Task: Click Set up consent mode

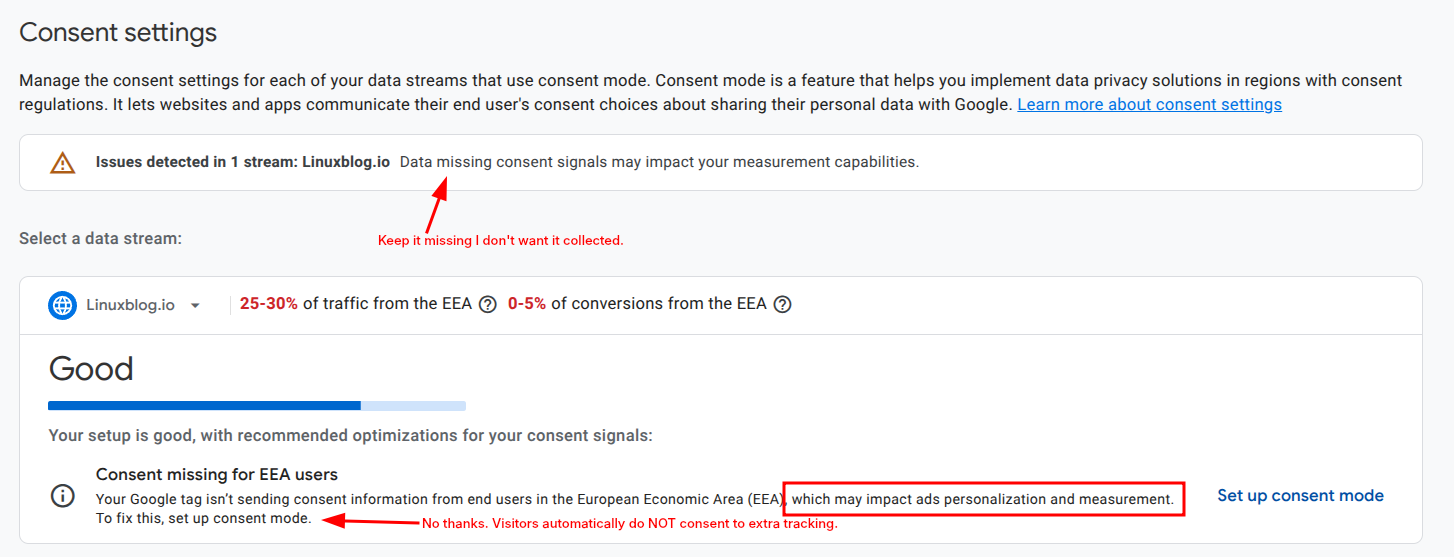Action: pyautogui.click(x=1300, y=496)
